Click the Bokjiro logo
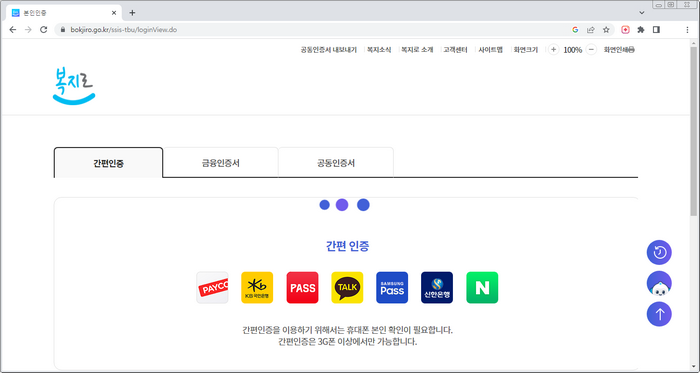 click(74, 86)
